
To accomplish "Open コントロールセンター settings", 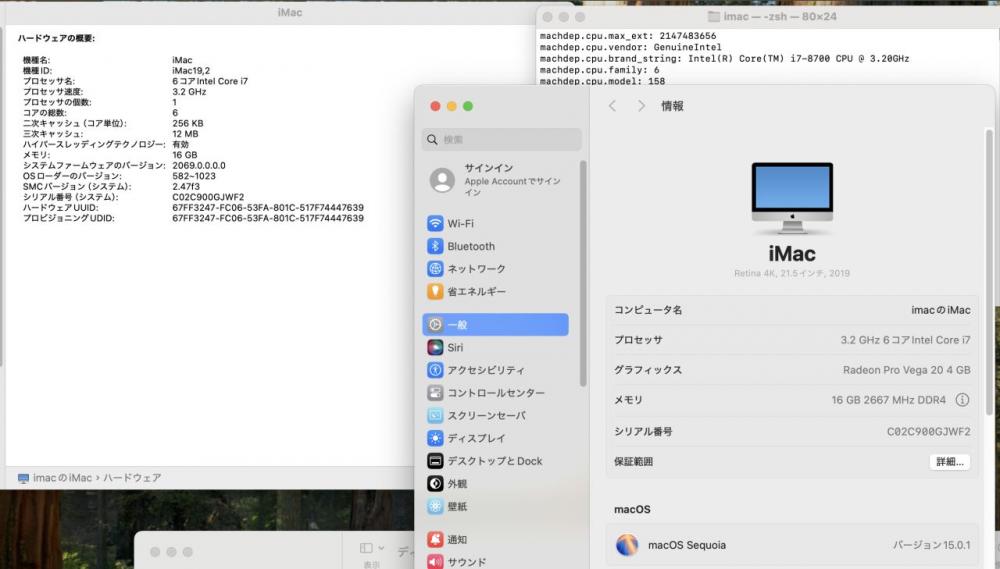I will [495, 393].
